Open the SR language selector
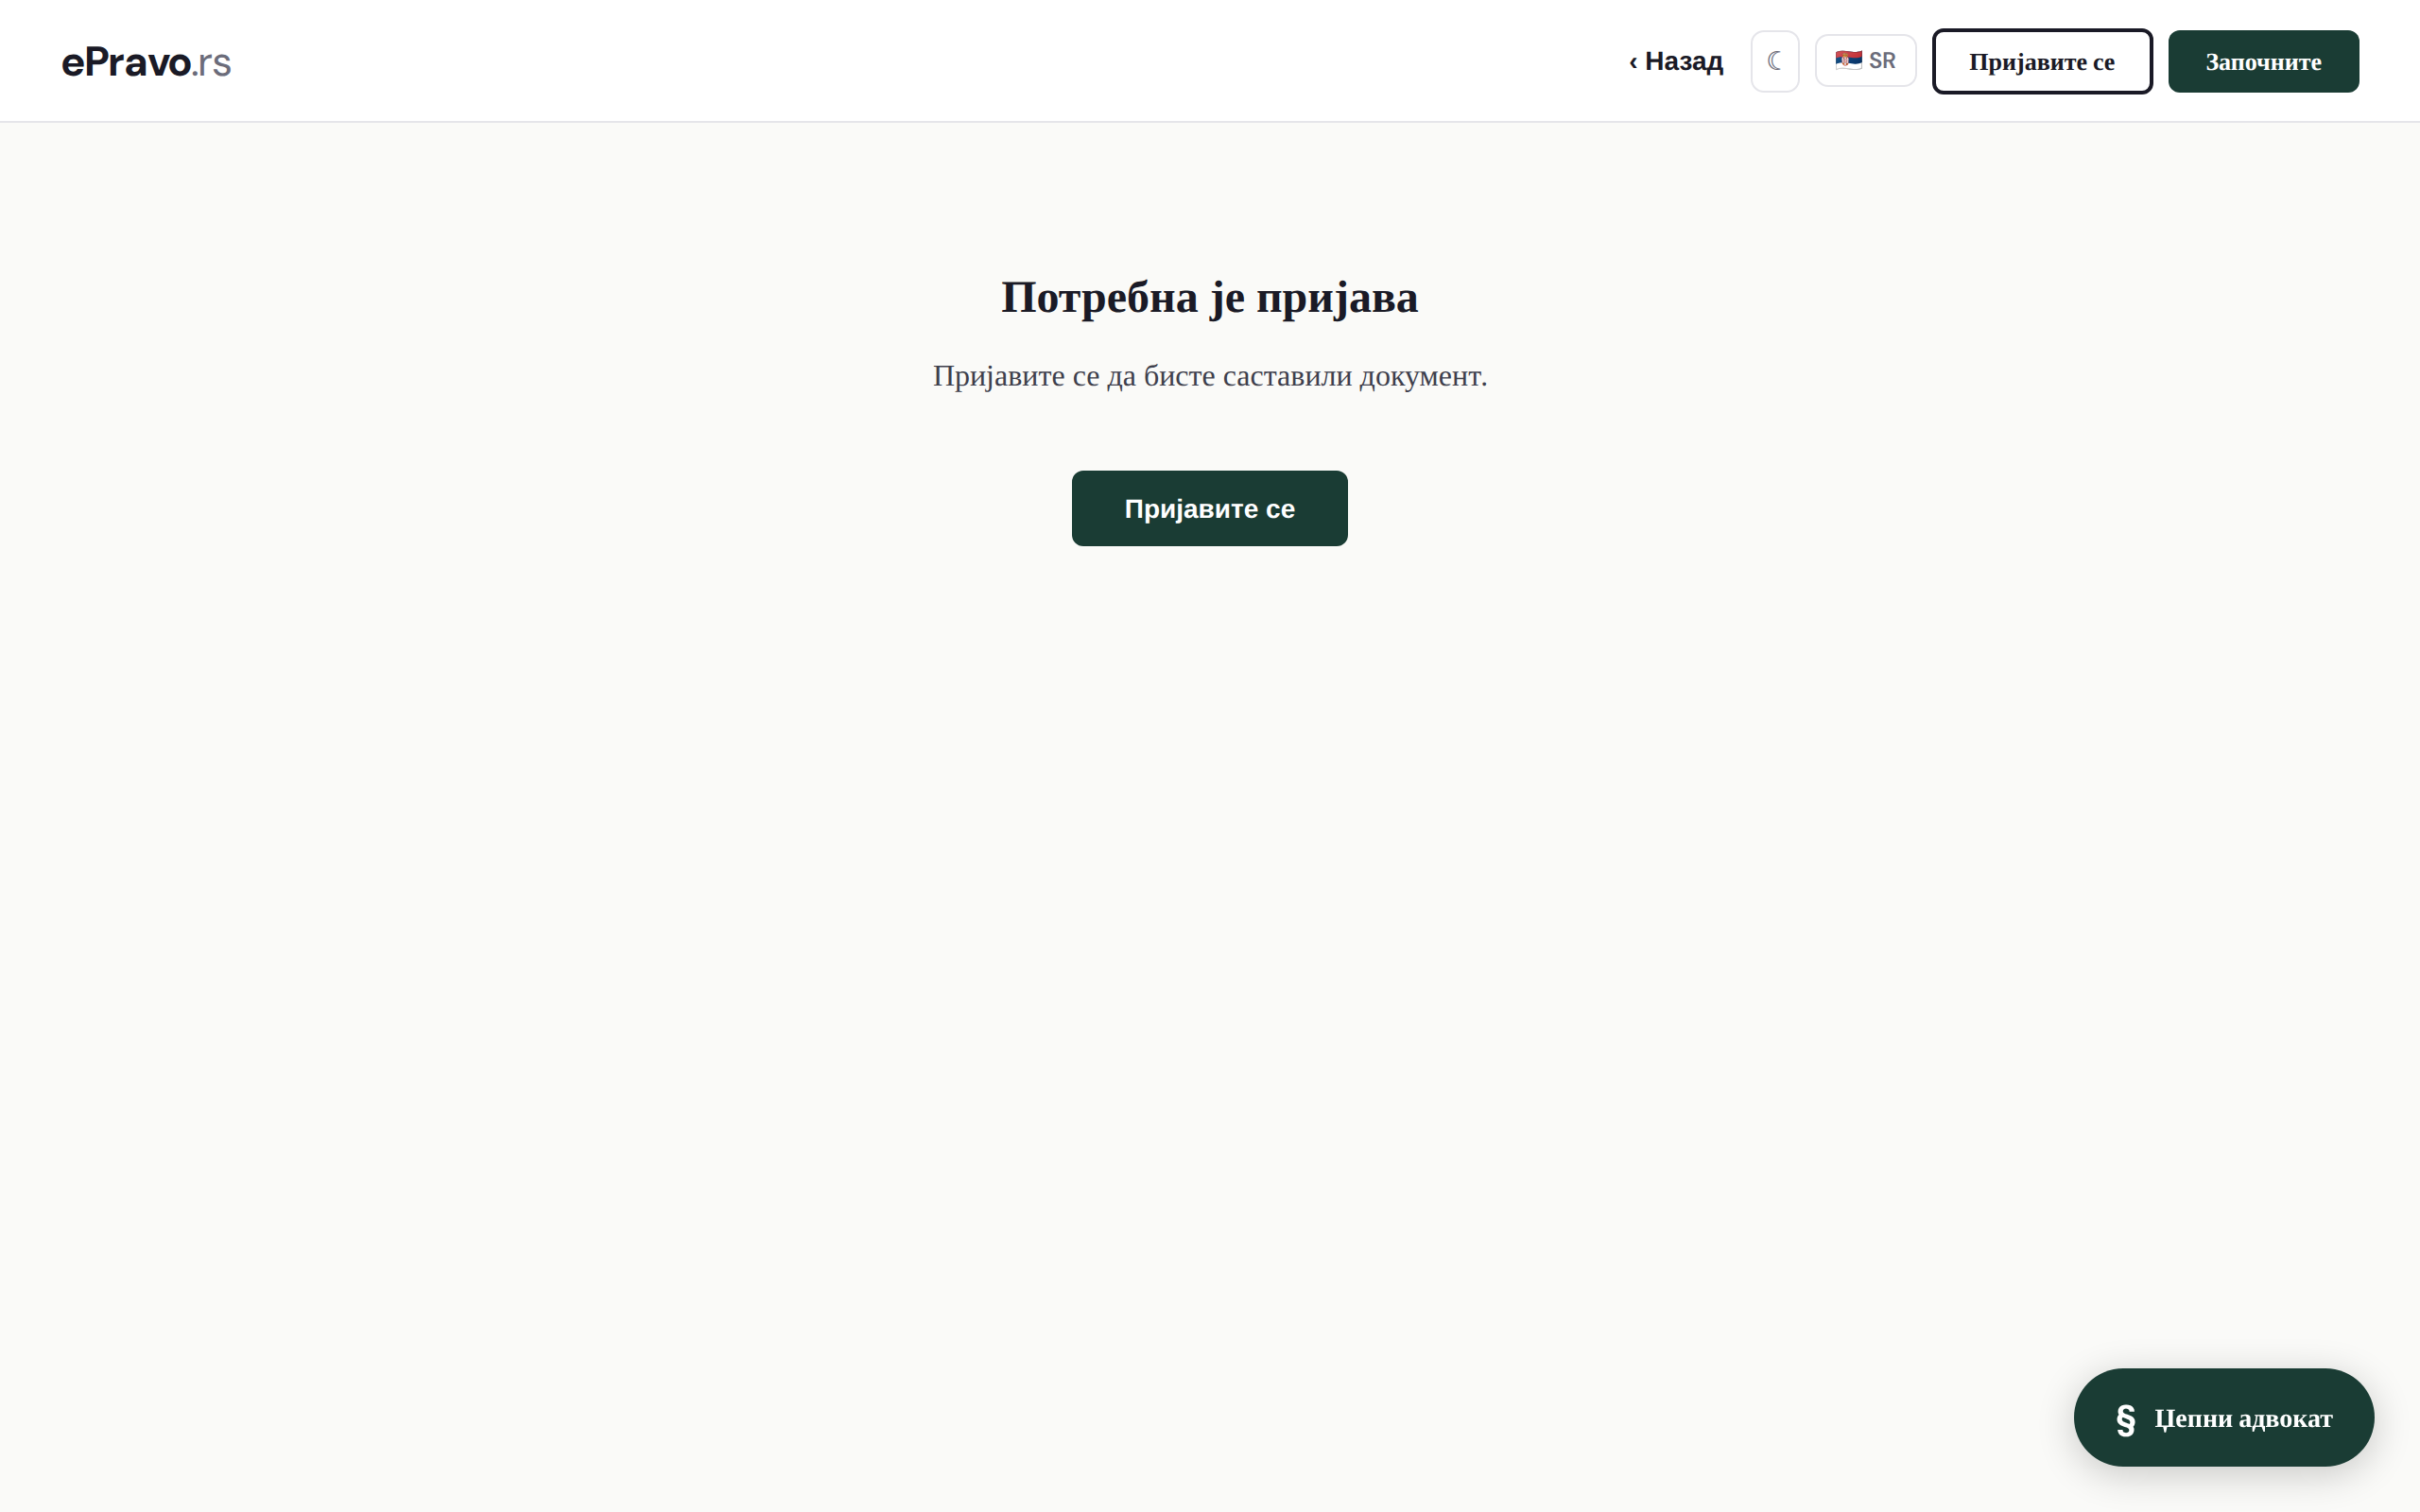This screenshot has height=1512, width=2420. 1865,61
